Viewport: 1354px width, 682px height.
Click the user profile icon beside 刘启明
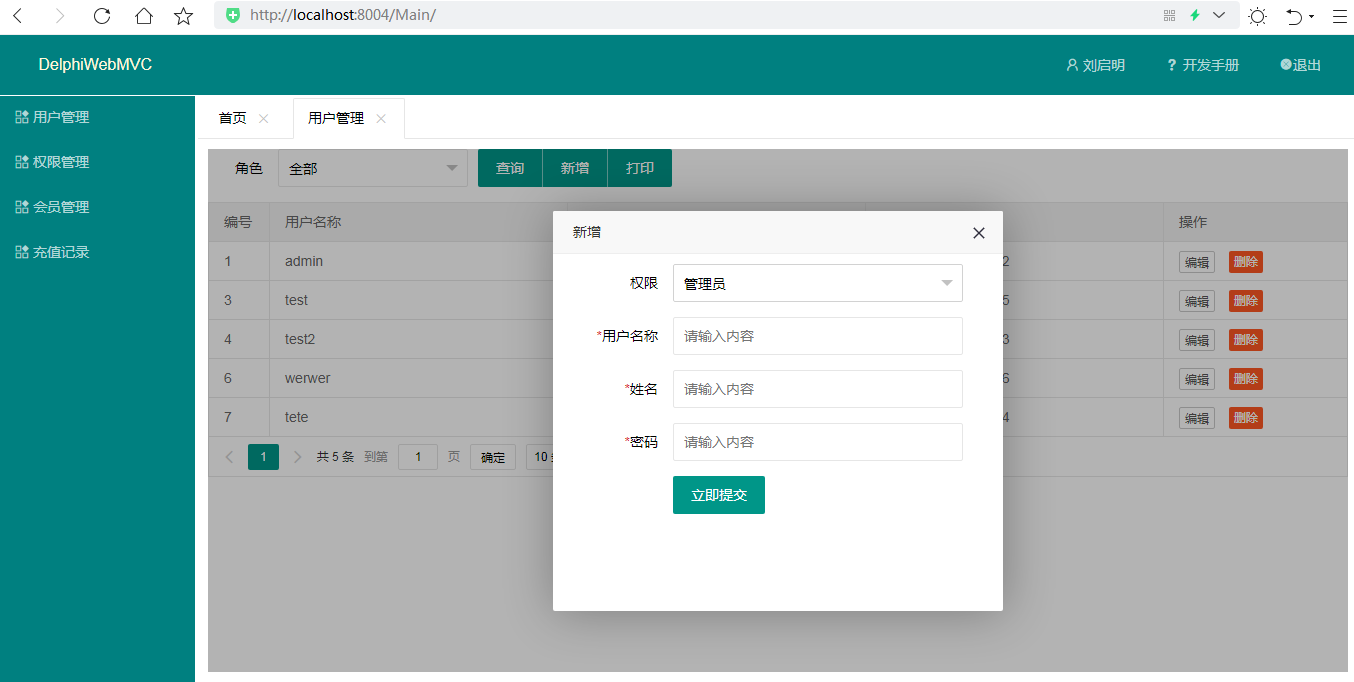click(1072, 65)
